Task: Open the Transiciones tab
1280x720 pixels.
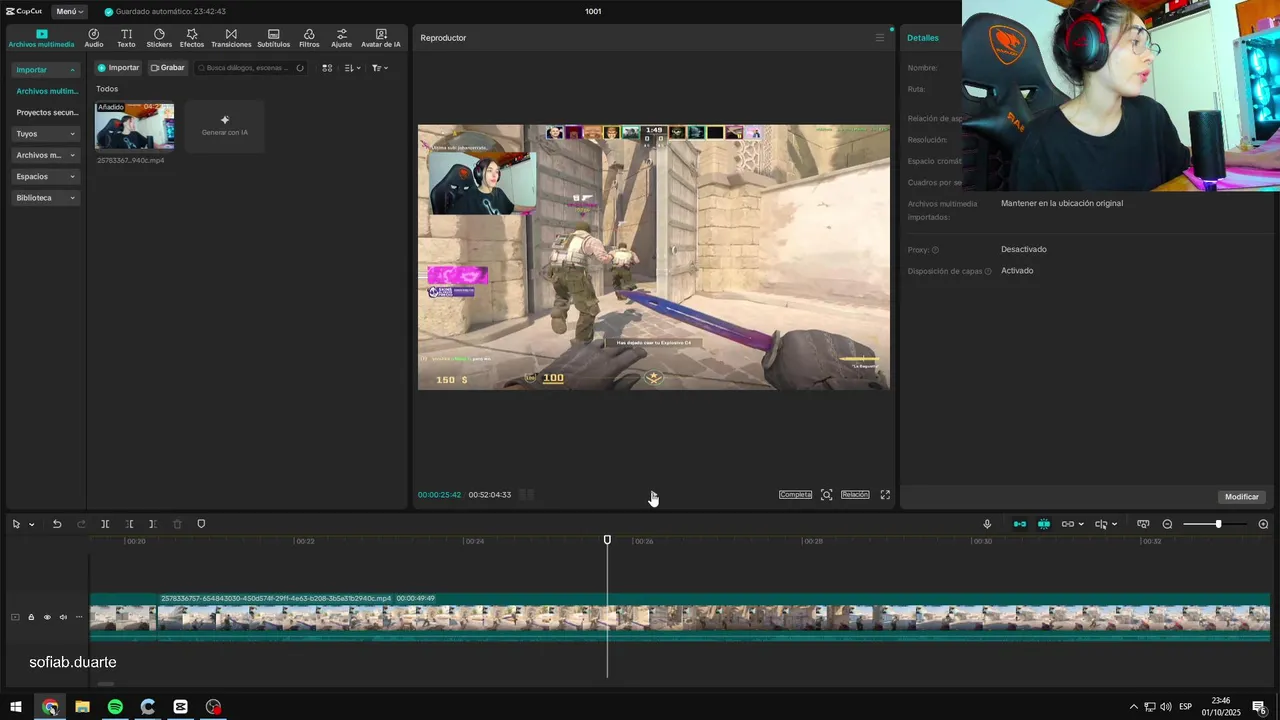Action: click(231, 38)
